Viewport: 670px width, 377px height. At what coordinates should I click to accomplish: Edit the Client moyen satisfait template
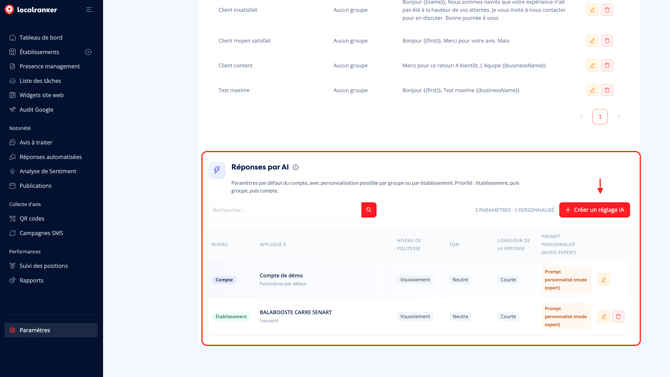[592, 41]
